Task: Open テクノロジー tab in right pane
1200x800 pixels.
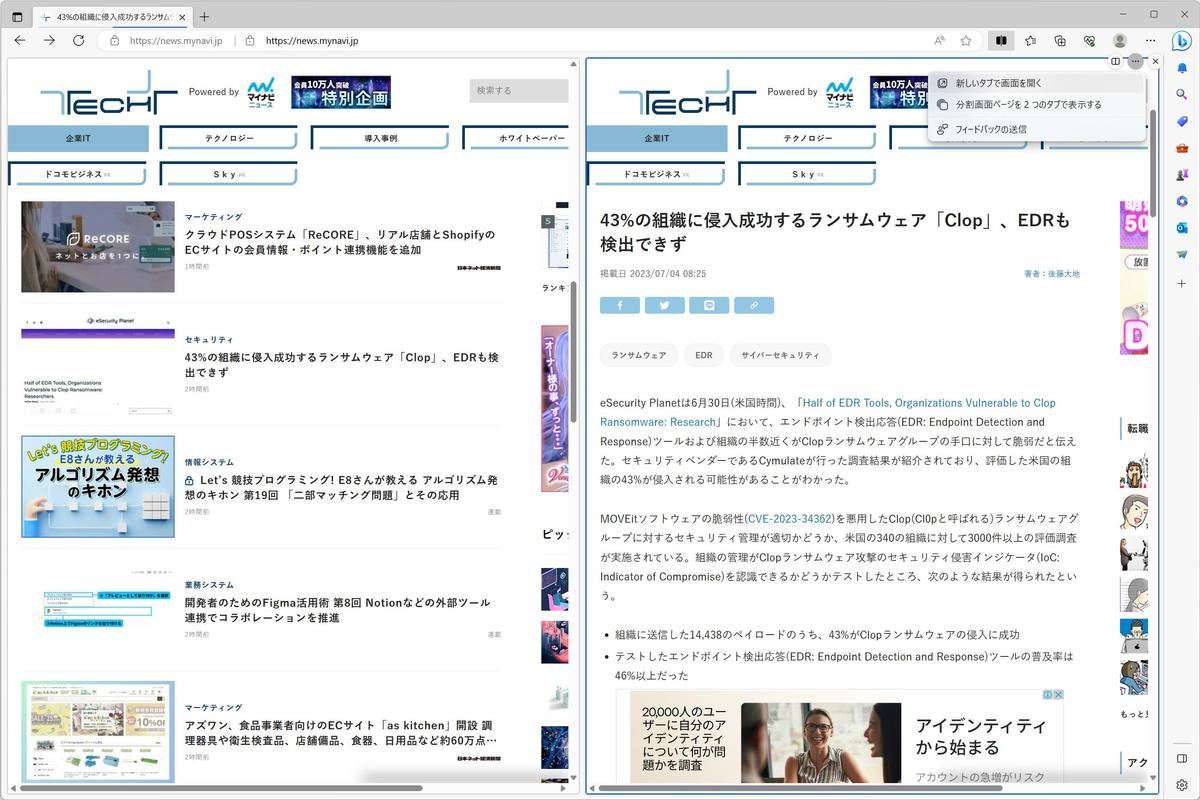Action: [x=807, y=138]
